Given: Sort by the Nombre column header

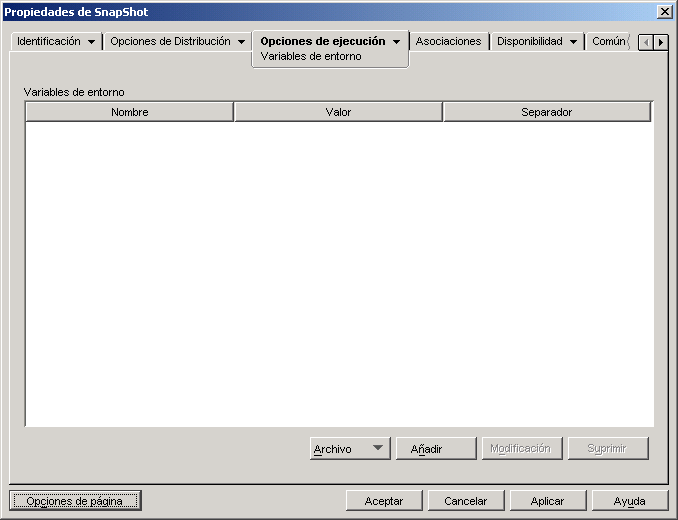Looking at the screenshot, I should (x=130, y=112).
